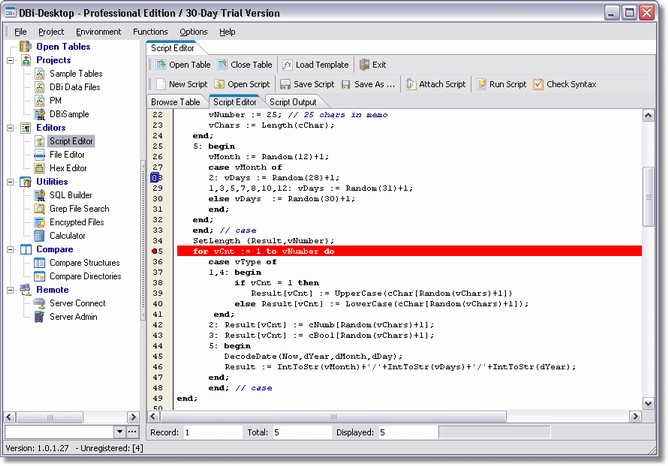Toggle the breakpoint dot on line 35
The width and height of the screenshot is (668, 466).
pos(155,251)
